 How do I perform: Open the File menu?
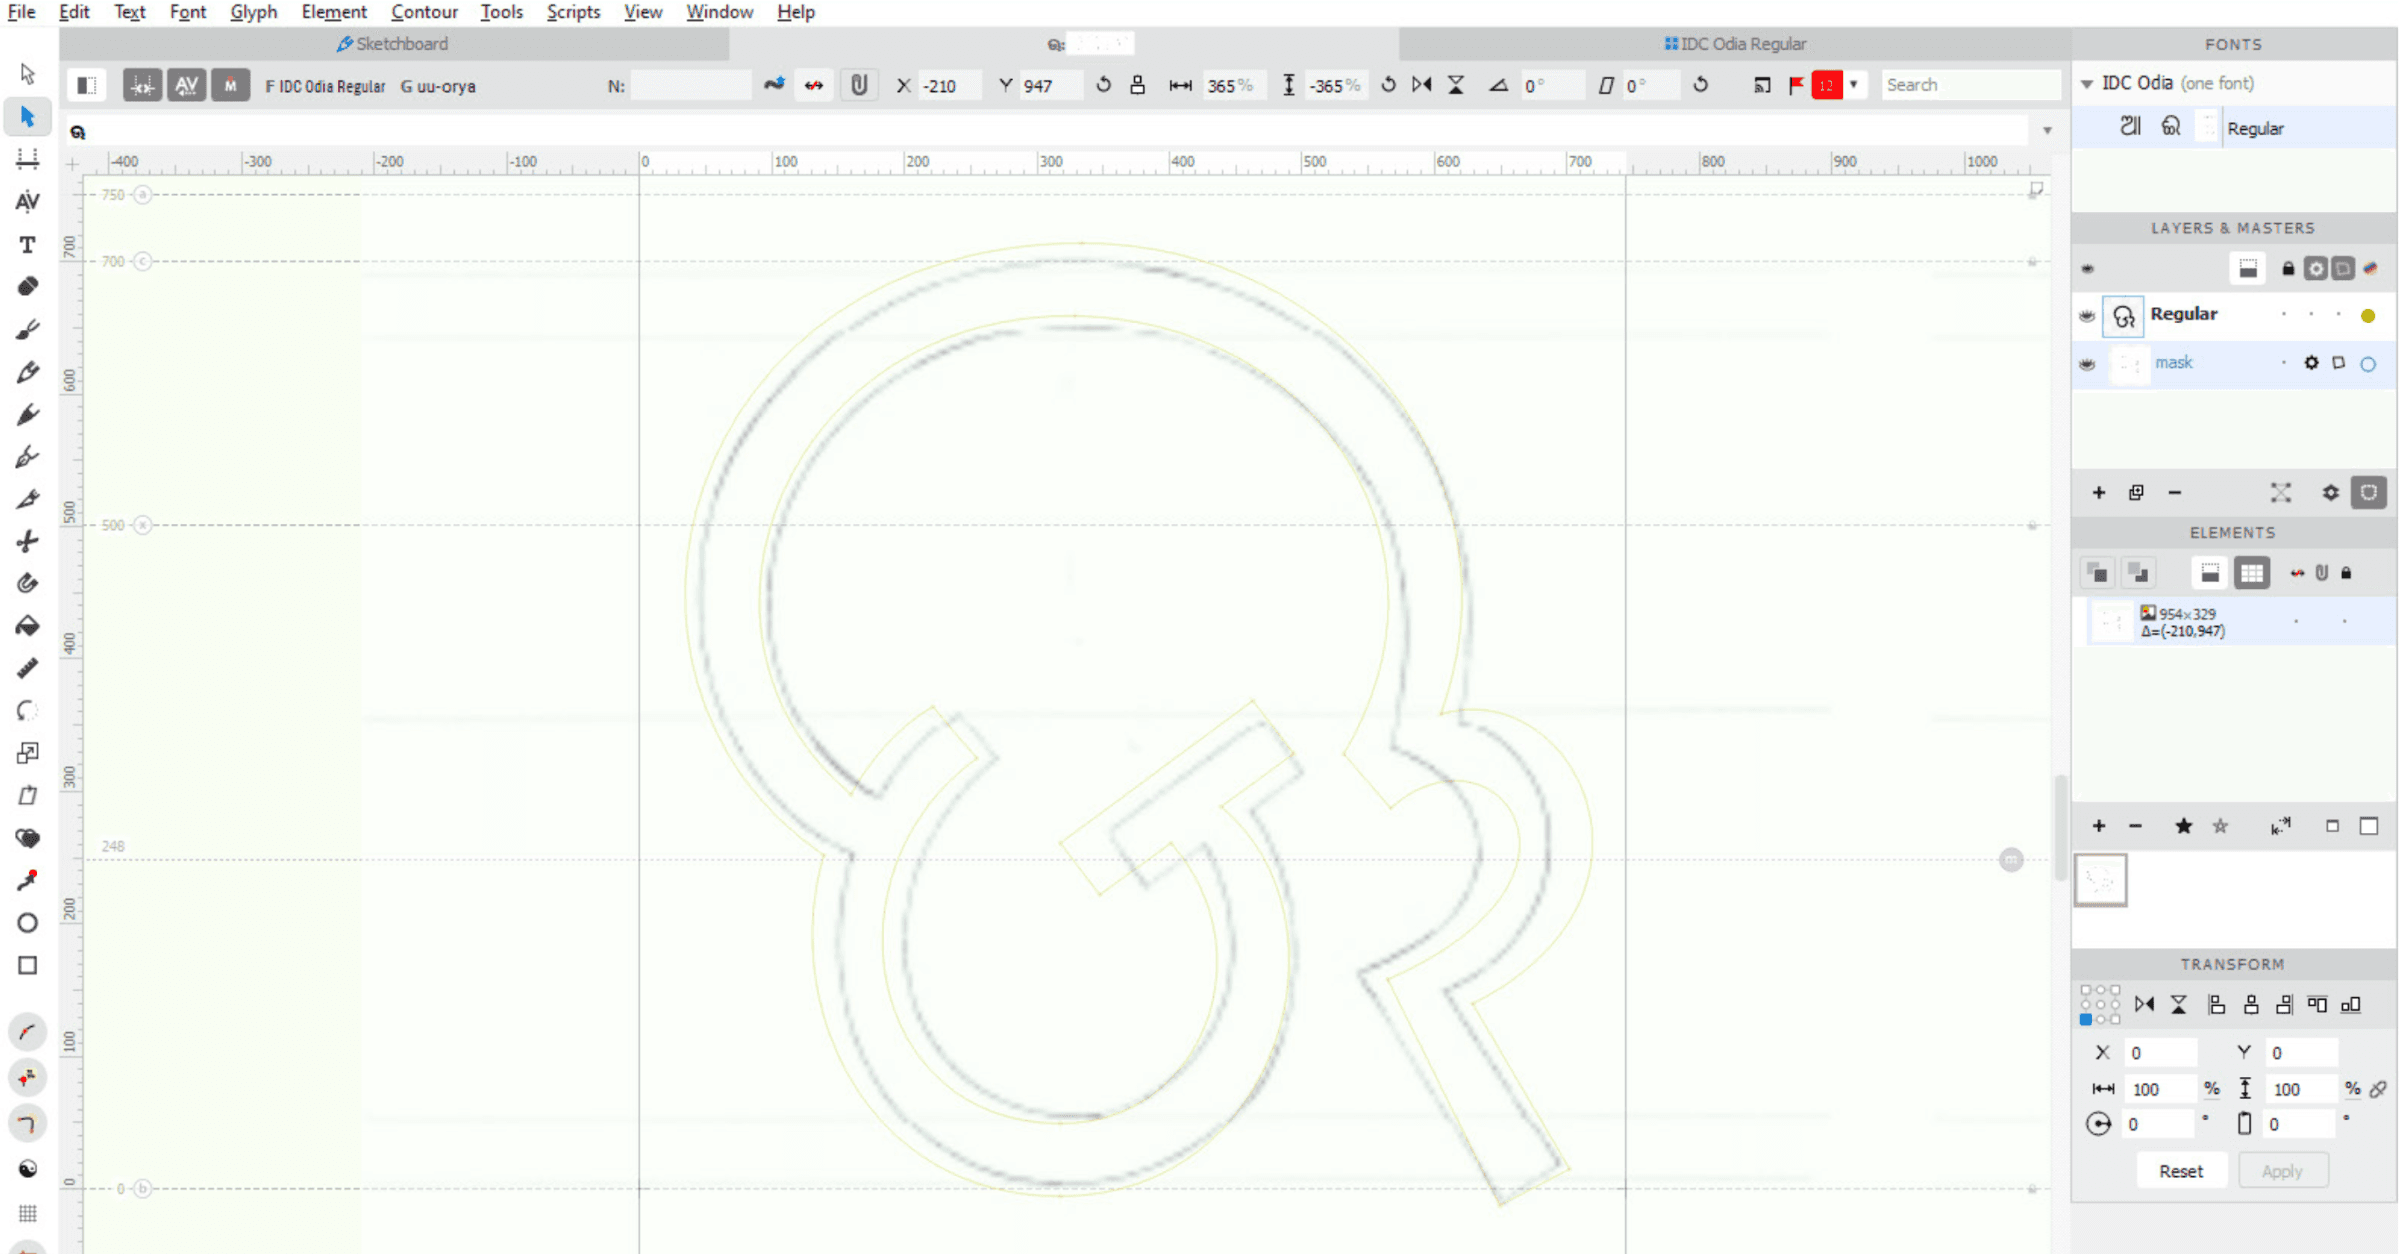(21, 12)
